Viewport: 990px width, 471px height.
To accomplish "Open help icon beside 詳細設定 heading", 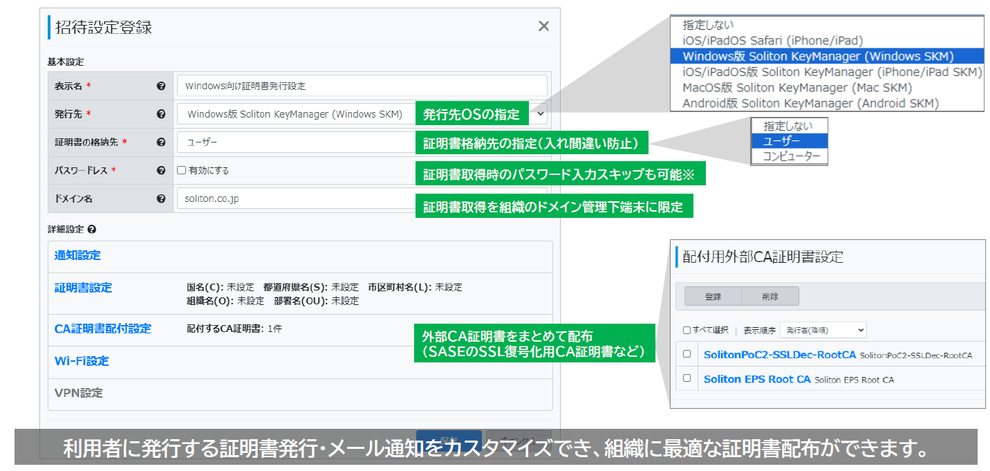I will coord(93,229).
